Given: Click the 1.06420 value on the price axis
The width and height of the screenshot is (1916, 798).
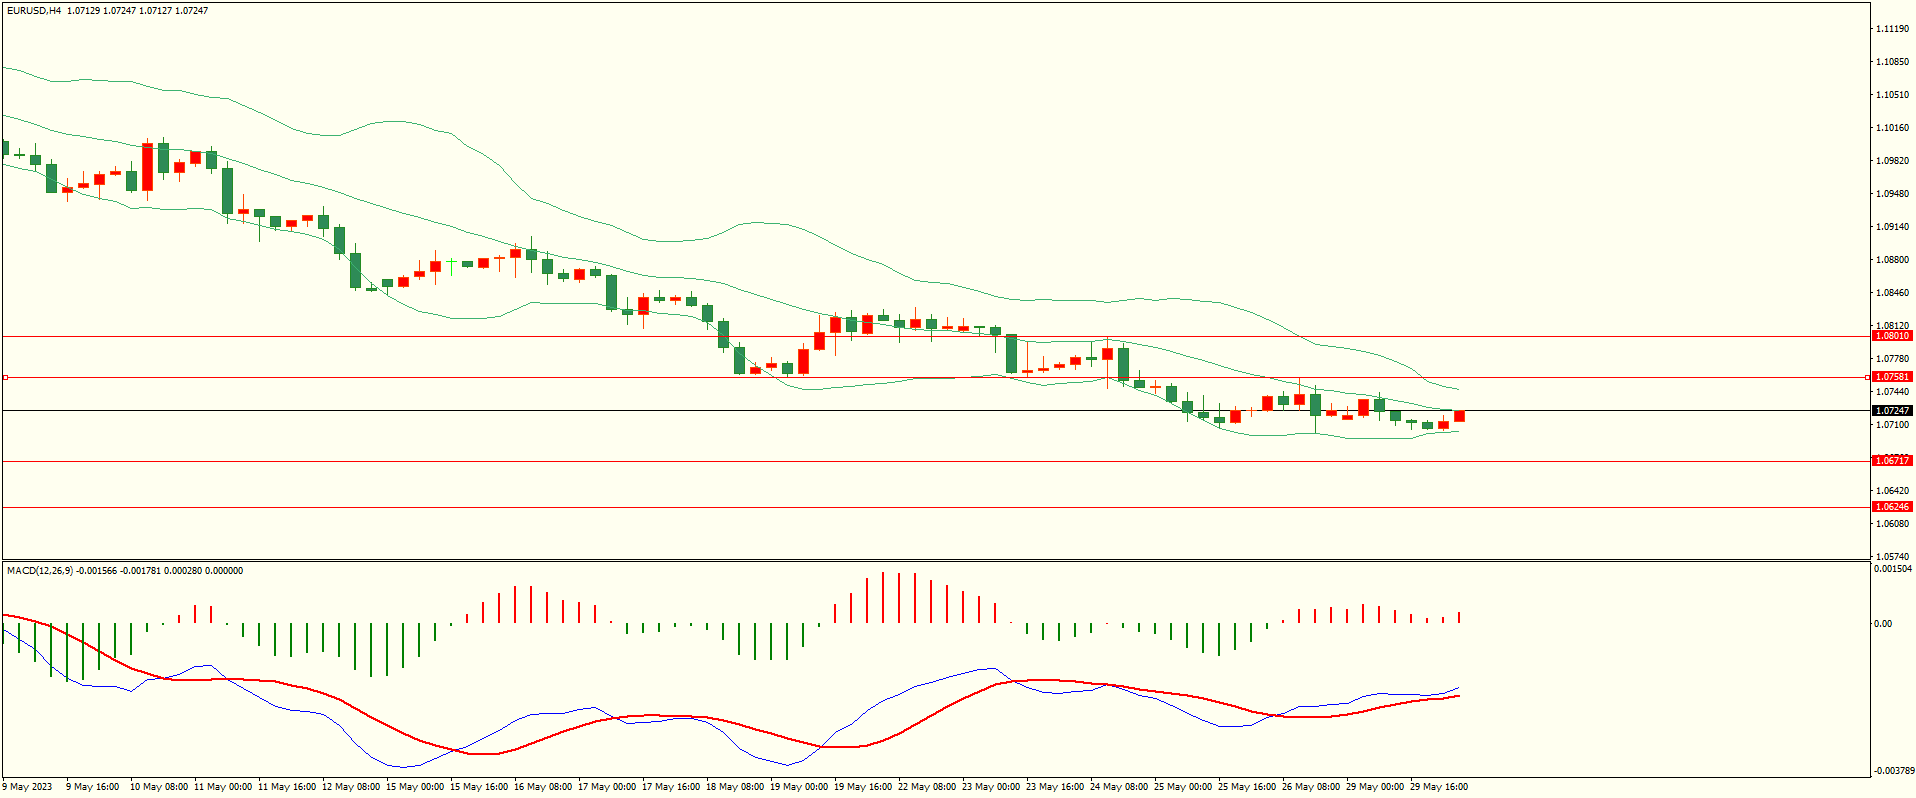Looking at the screenshot, I should click(1893, 491).
